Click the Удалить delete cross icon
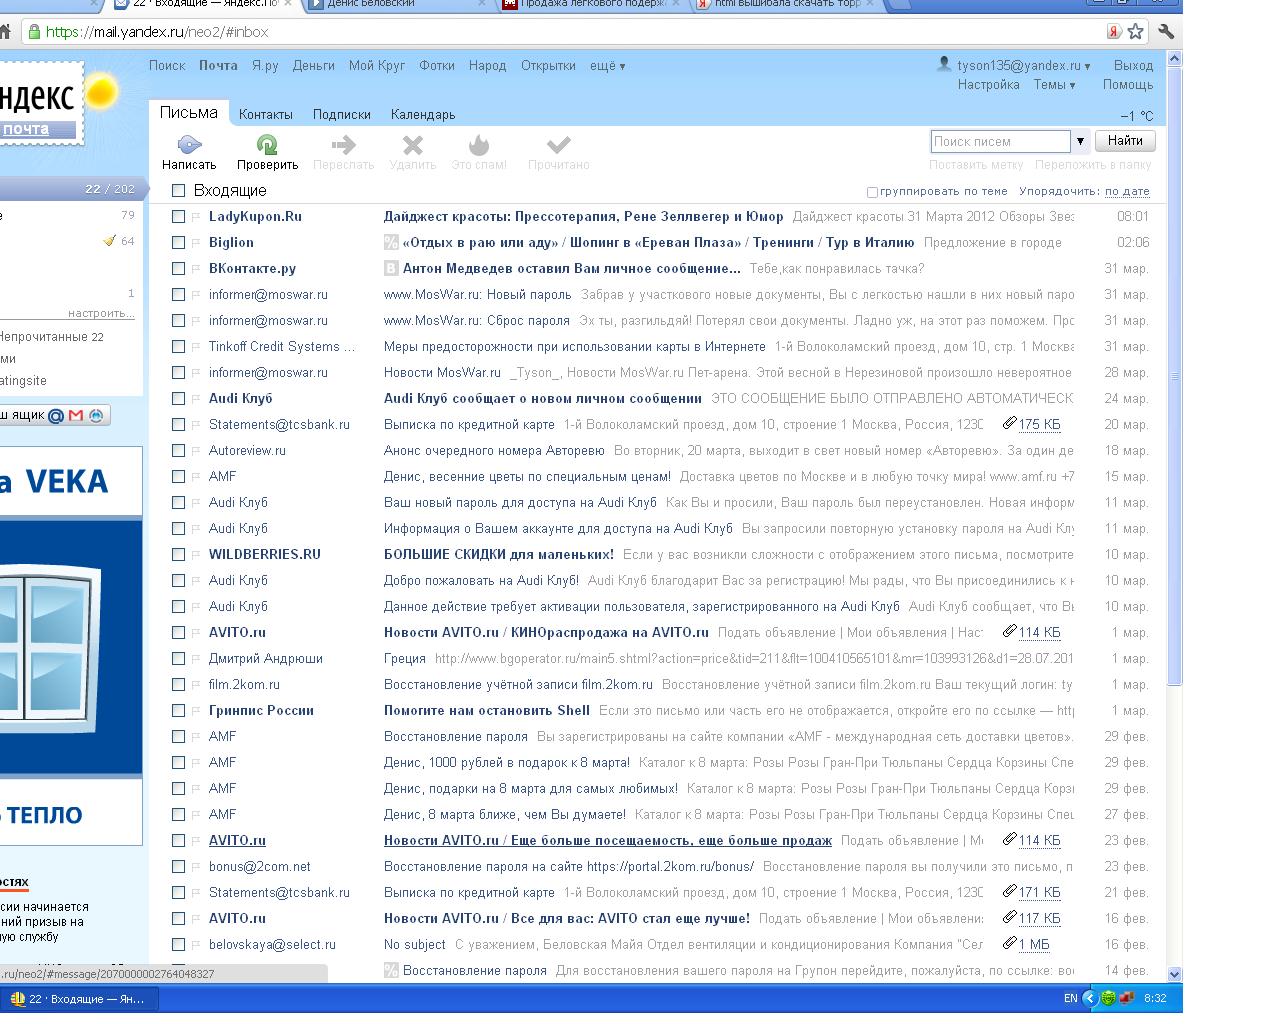Screen dimensions: 1280x1024 [x=413, y=145]
